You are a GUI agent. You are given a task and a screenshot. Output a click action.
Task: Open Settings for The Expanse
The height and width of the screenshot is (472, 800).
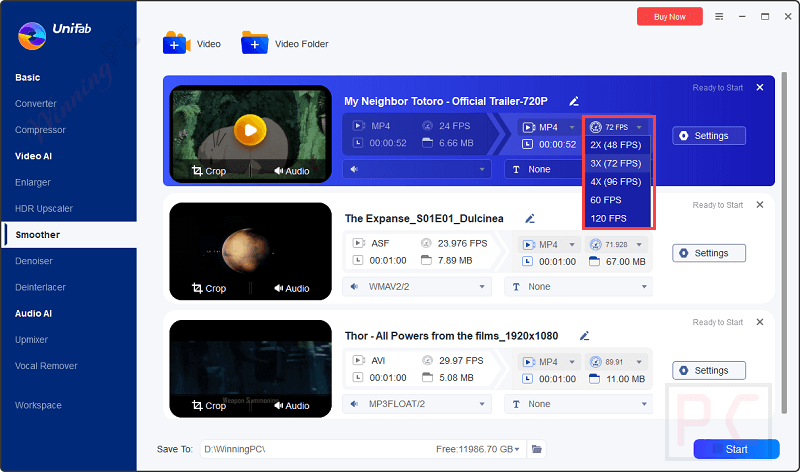coord(709,253)
